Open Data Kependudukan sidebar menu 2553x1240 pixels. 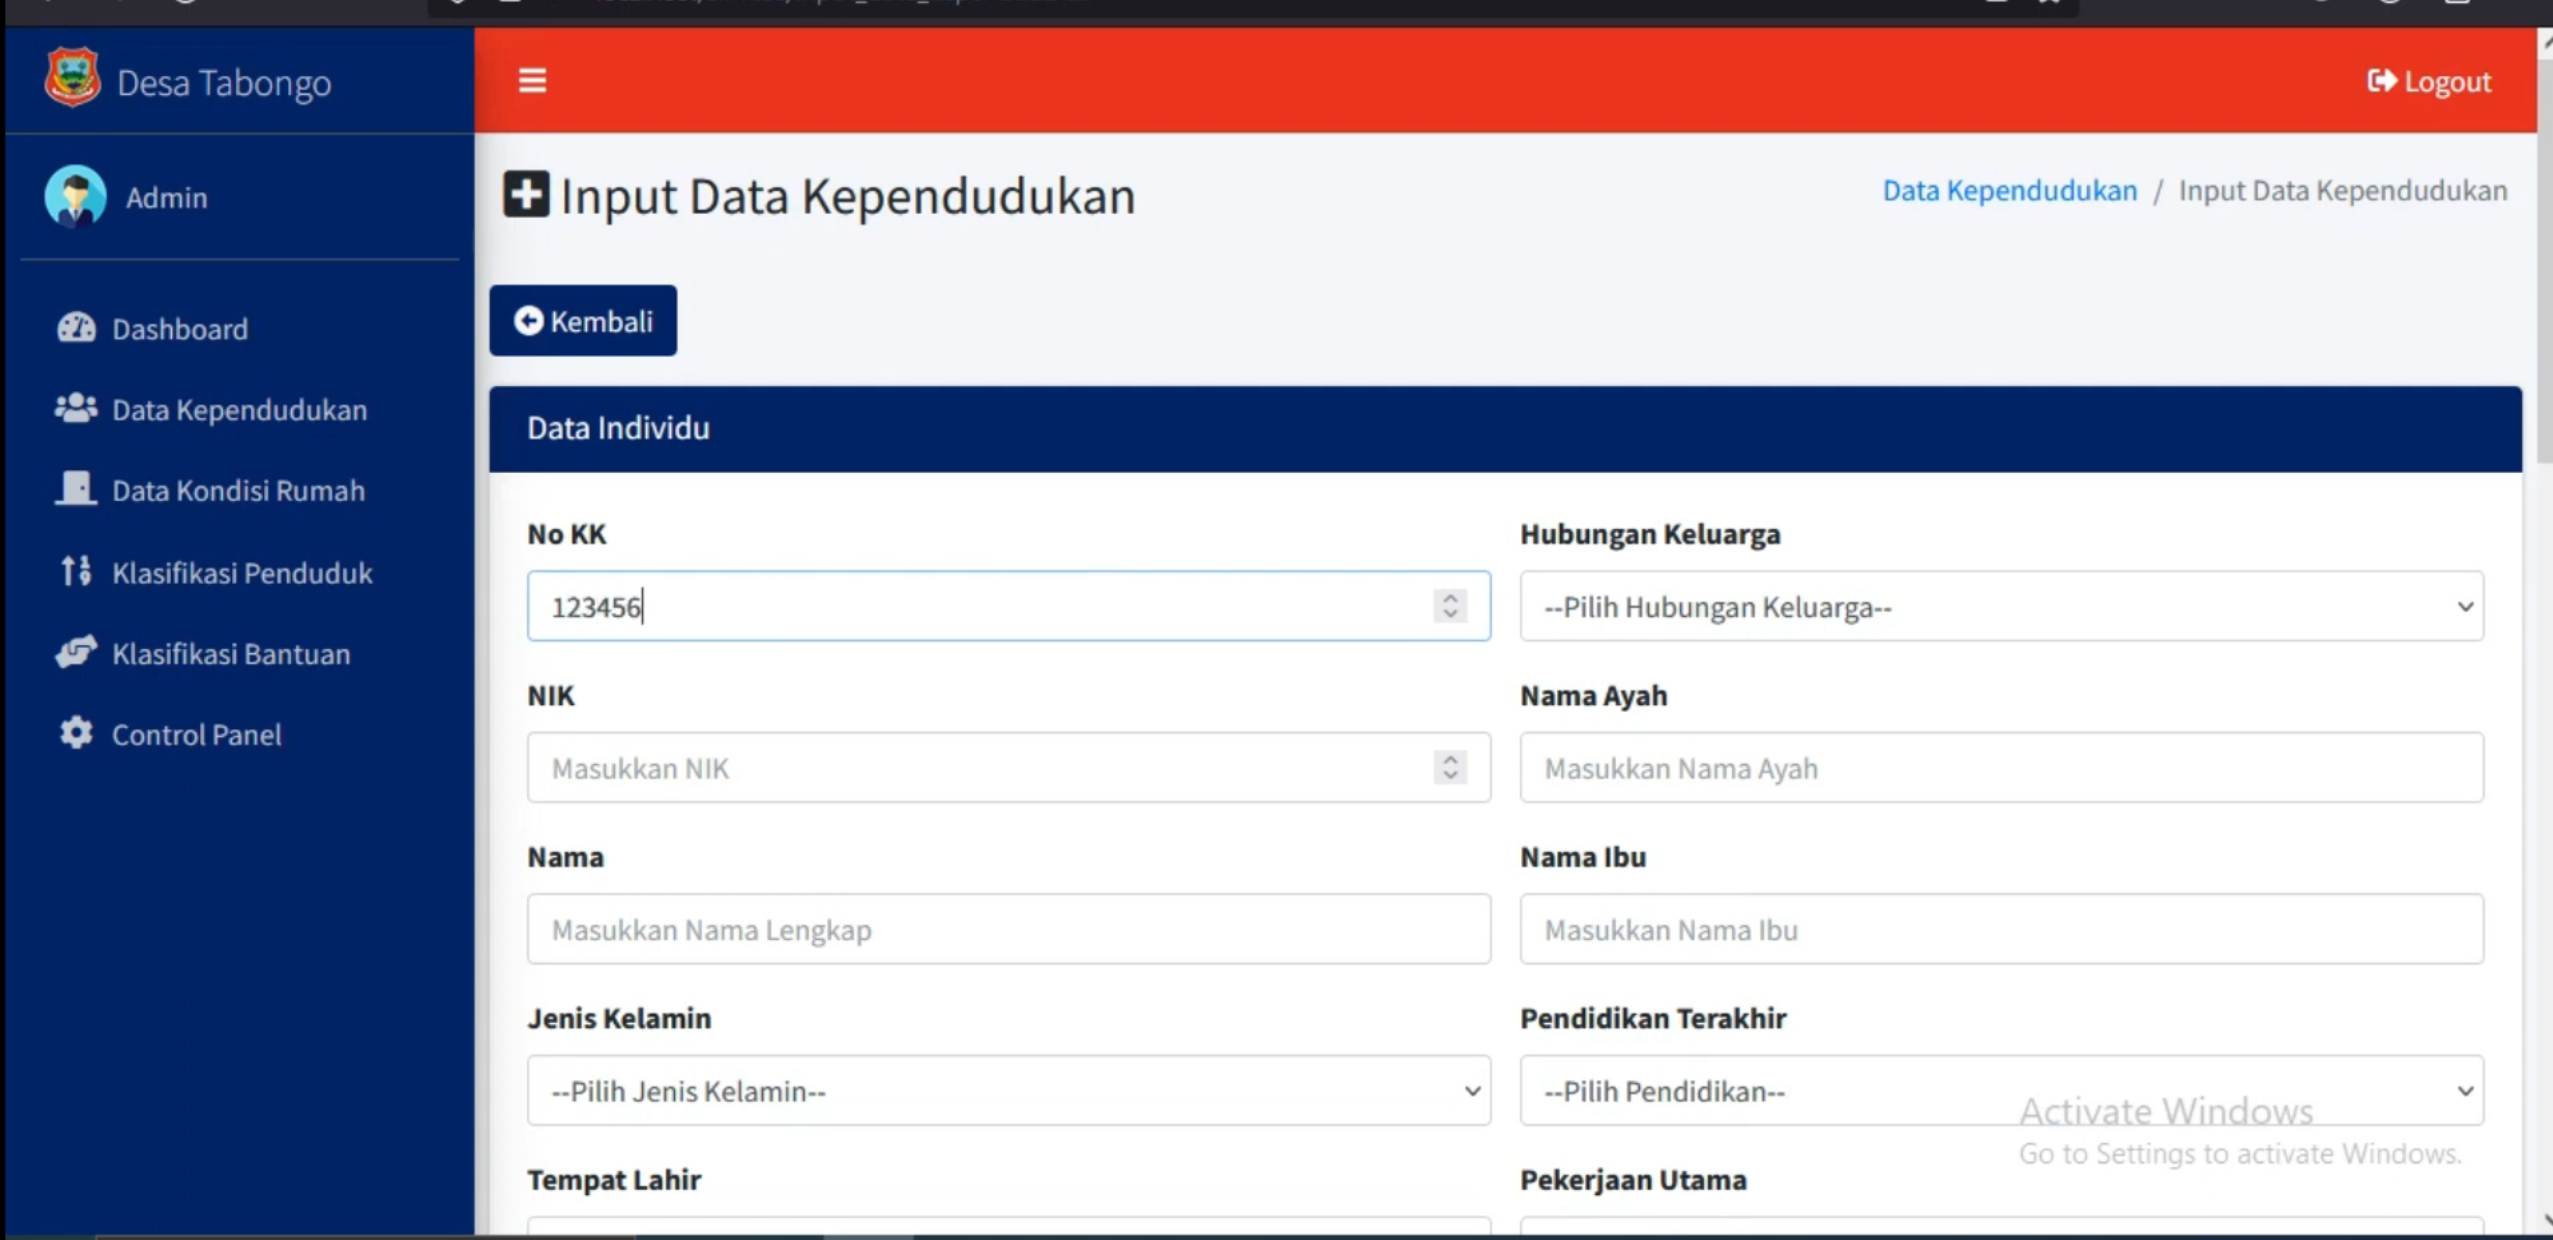[x=240, y=410]
